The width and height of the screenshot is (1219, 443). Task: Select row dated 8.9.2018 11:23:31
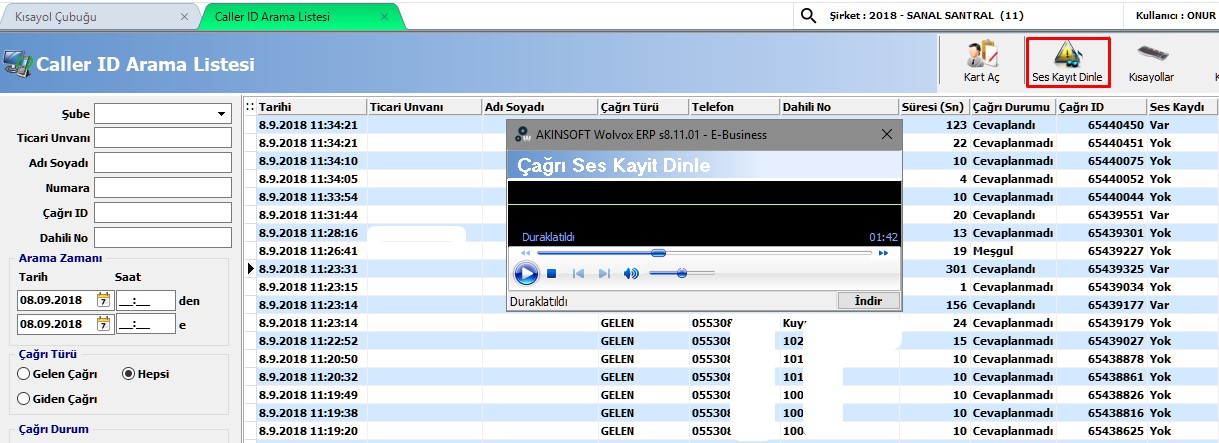point(737,269)
